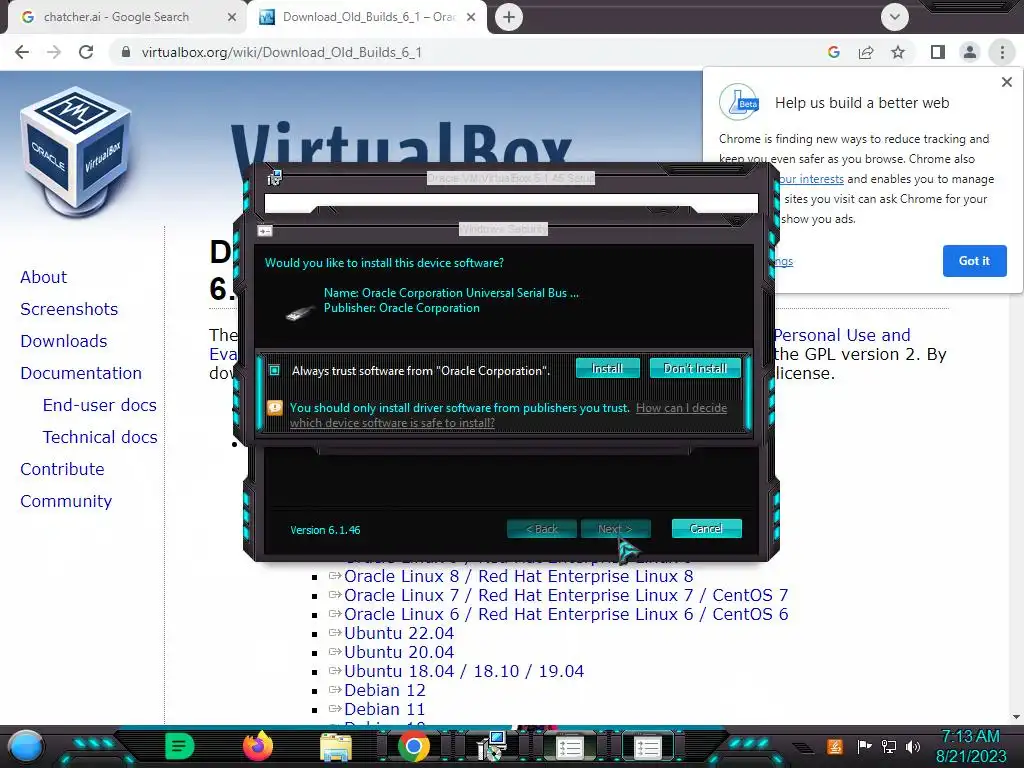This screenshot has width=1024, height=768.
Task: Cancel the VirtualBox 6.1.46 setup
Action: tap(706, 528)
